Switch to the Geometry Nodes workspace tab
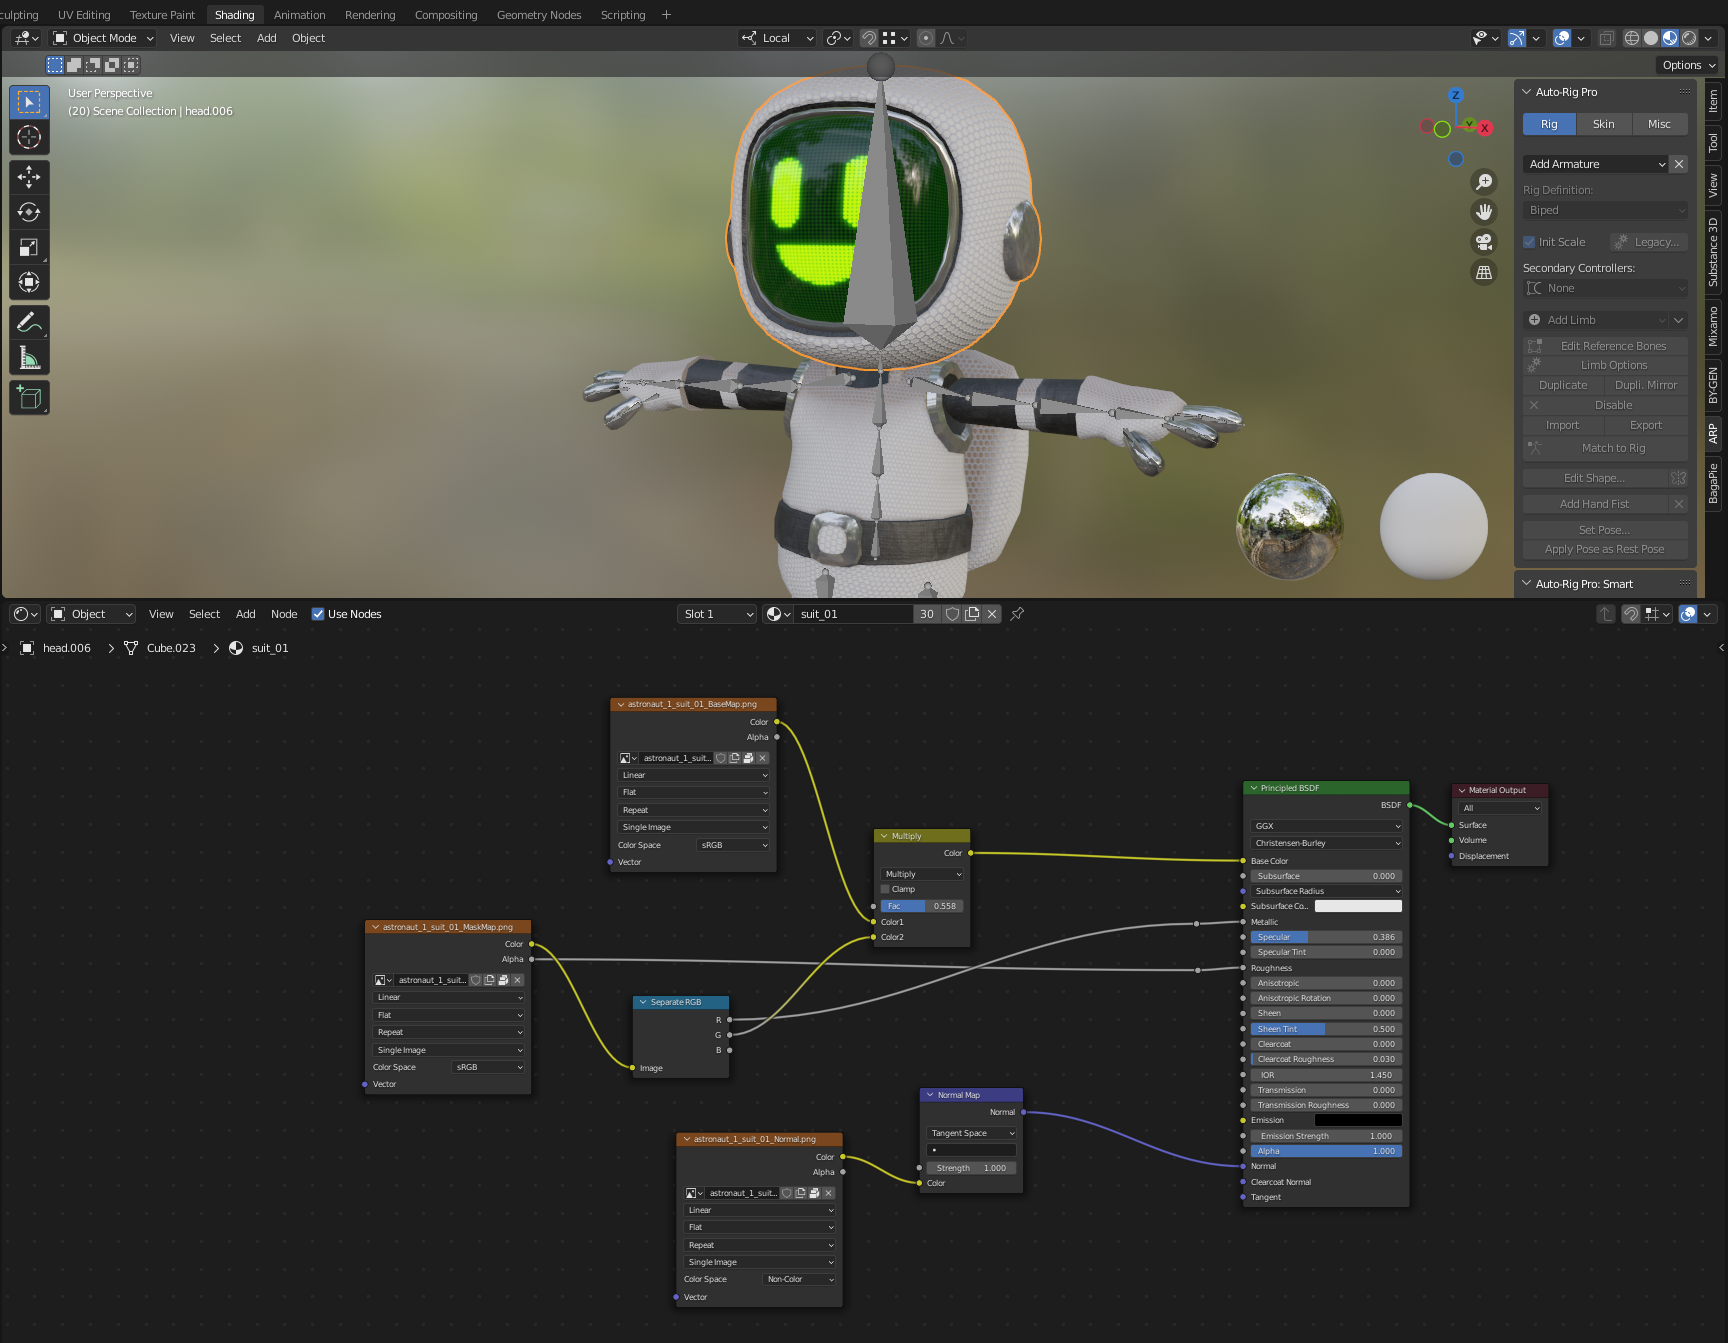Screen dimensions: 1728x1343 click(538, 14)
